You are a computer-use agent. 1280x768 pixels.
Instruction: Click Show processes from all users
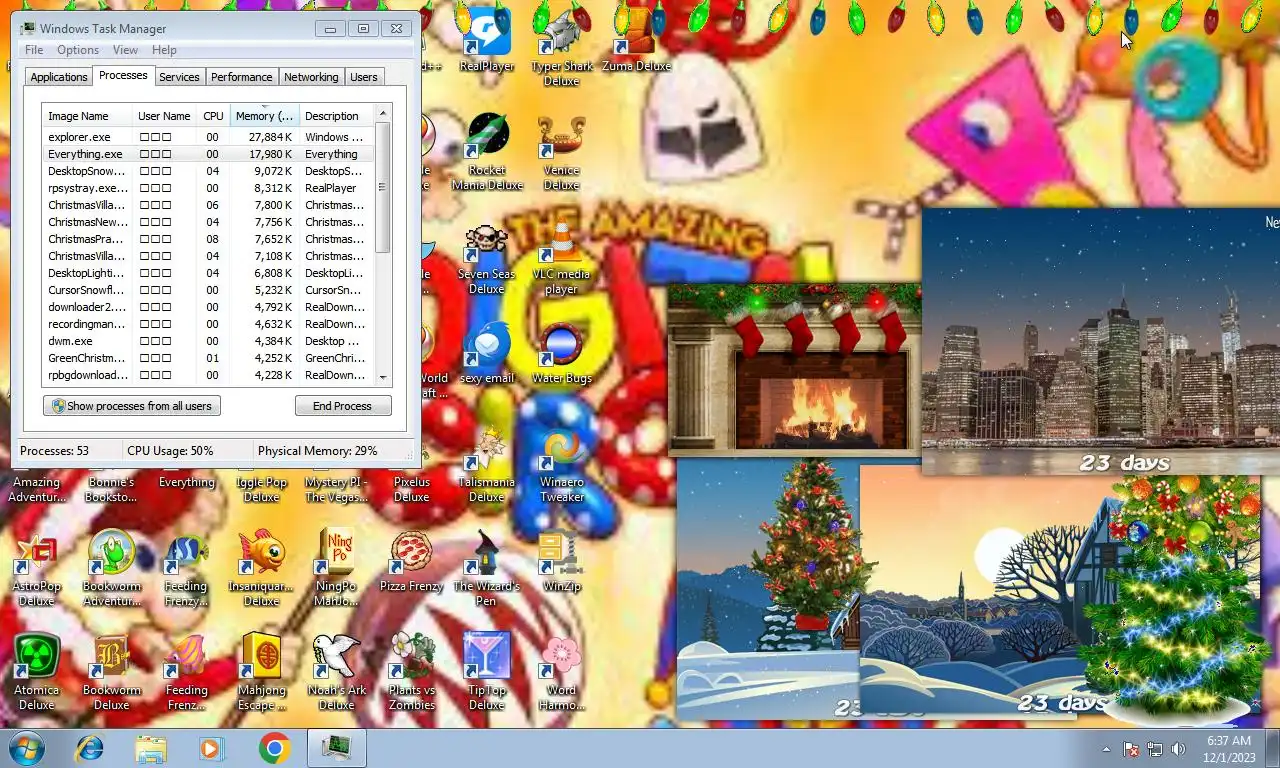(132, 406)
